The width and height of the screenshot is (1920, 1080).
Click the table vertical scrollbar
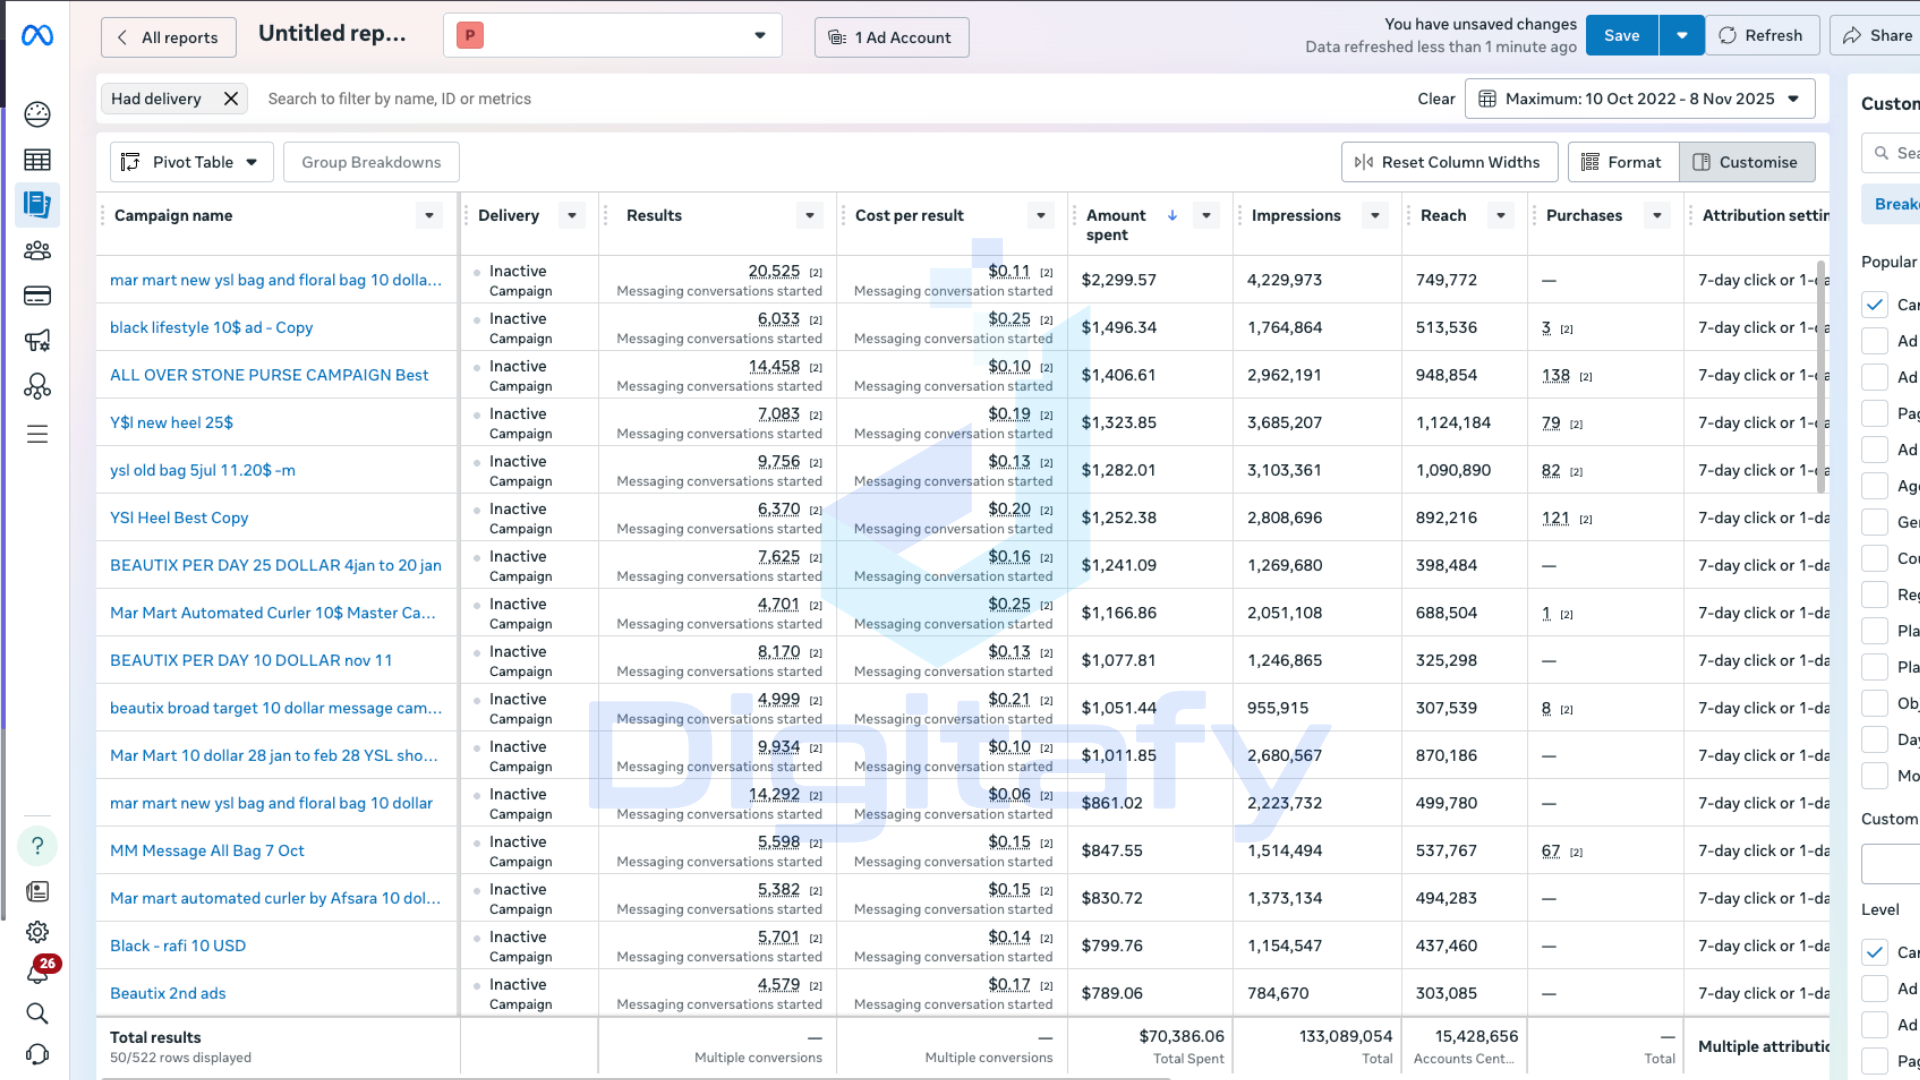tap(1821, 376)
